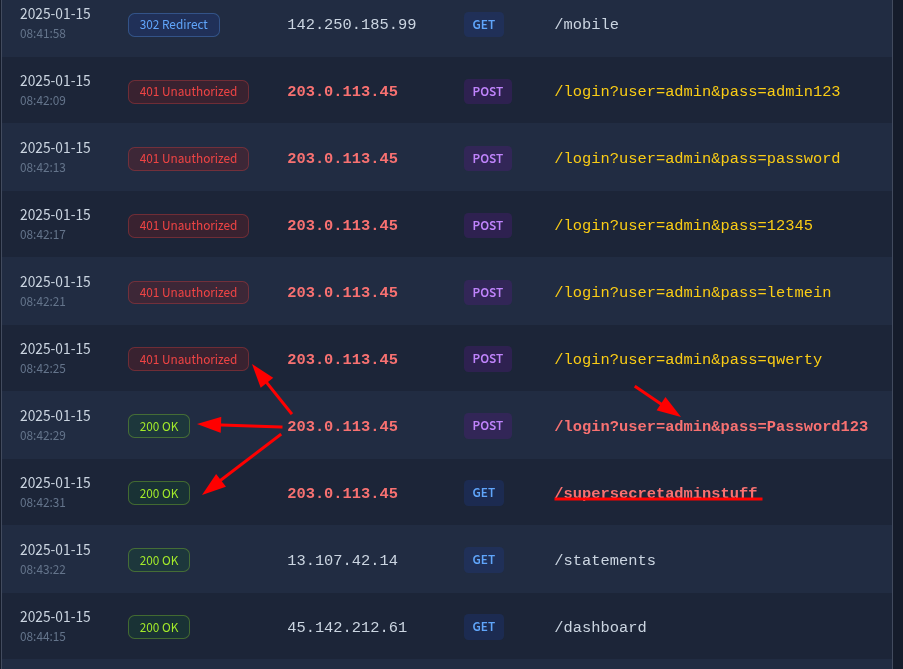Select the 200 OK badge on /dashboard row

click(158, 627)
